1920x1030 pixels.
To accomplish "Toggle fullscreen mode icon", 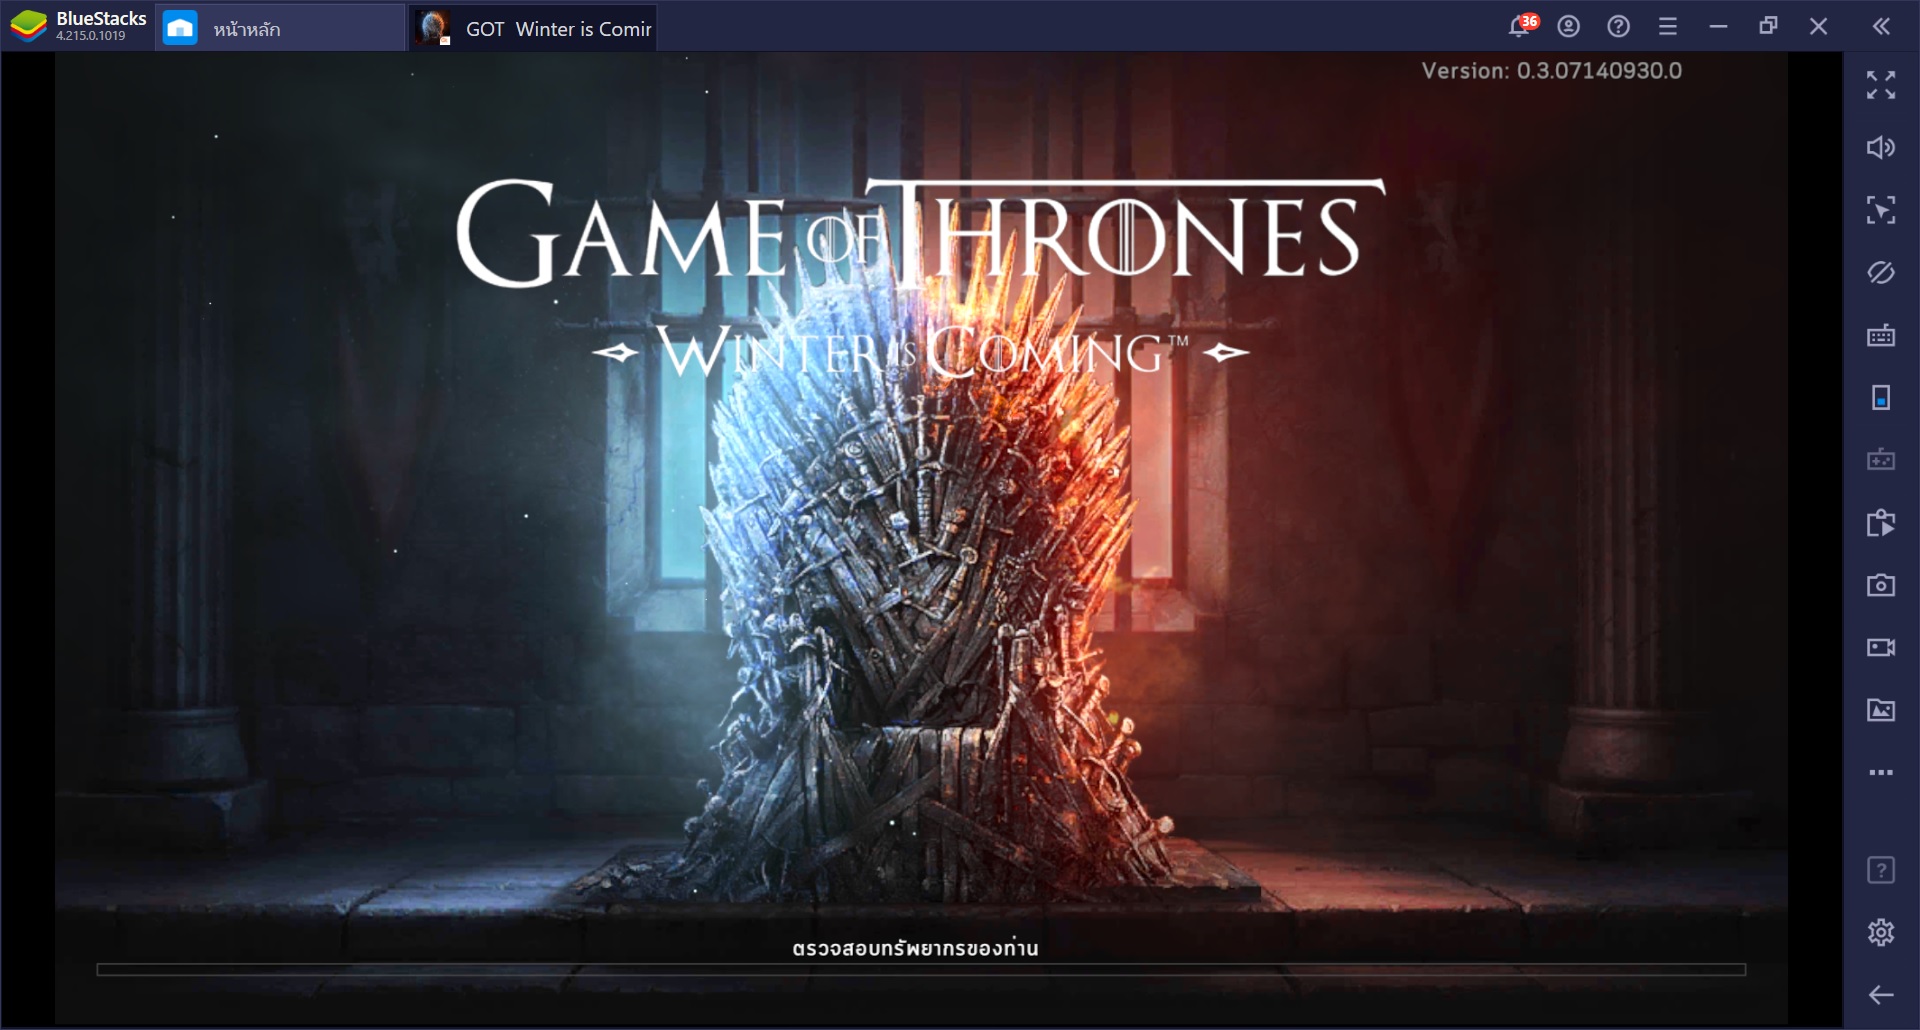I will 1881,85.
